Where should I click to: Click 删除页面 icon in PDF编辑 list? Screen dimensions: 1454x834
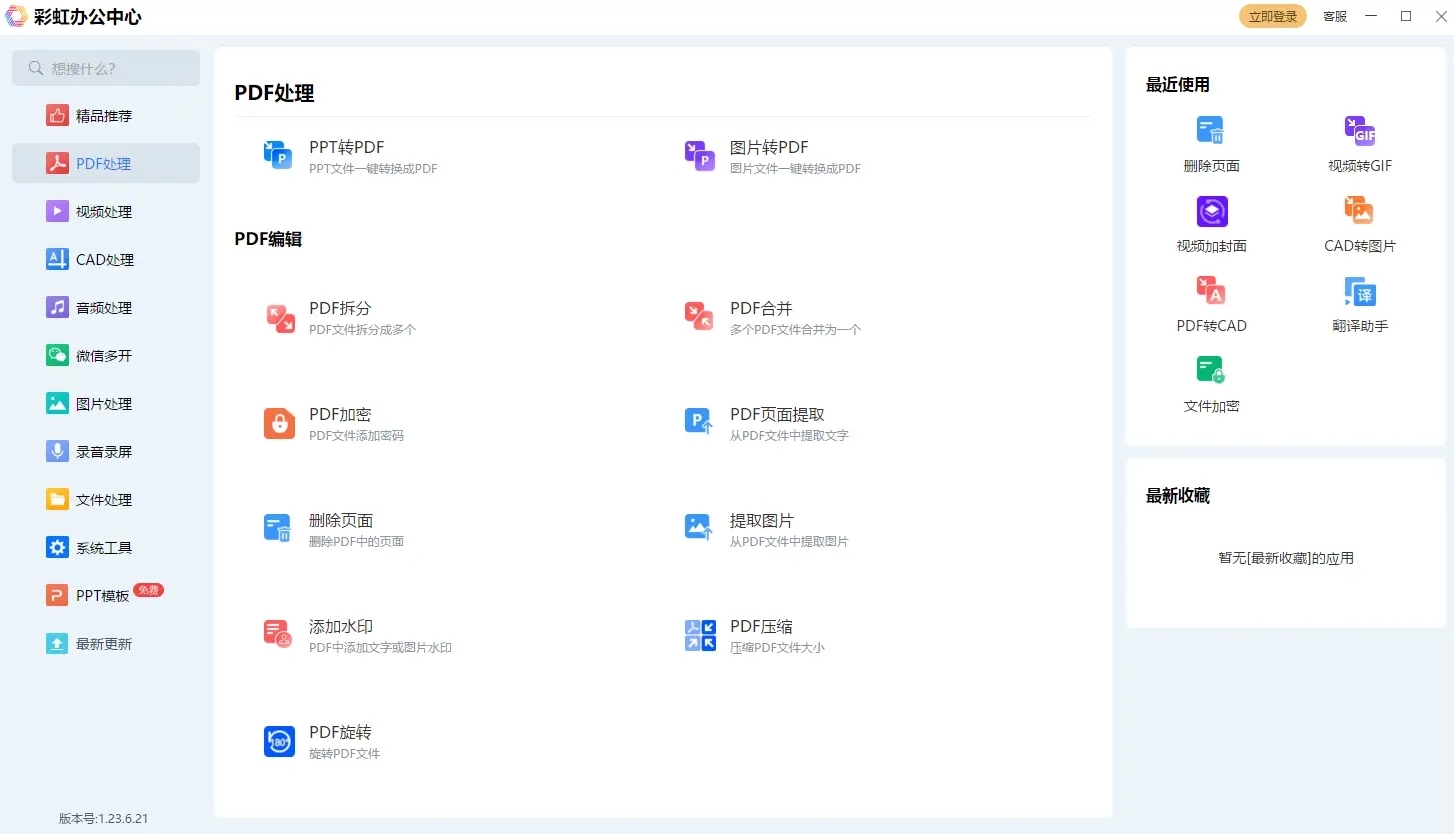click(x=278, y=528)
